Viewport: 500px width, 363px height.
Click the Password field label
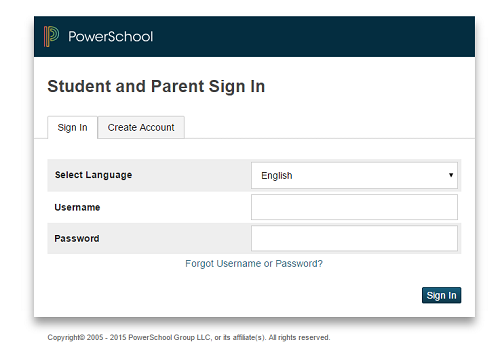77,239
